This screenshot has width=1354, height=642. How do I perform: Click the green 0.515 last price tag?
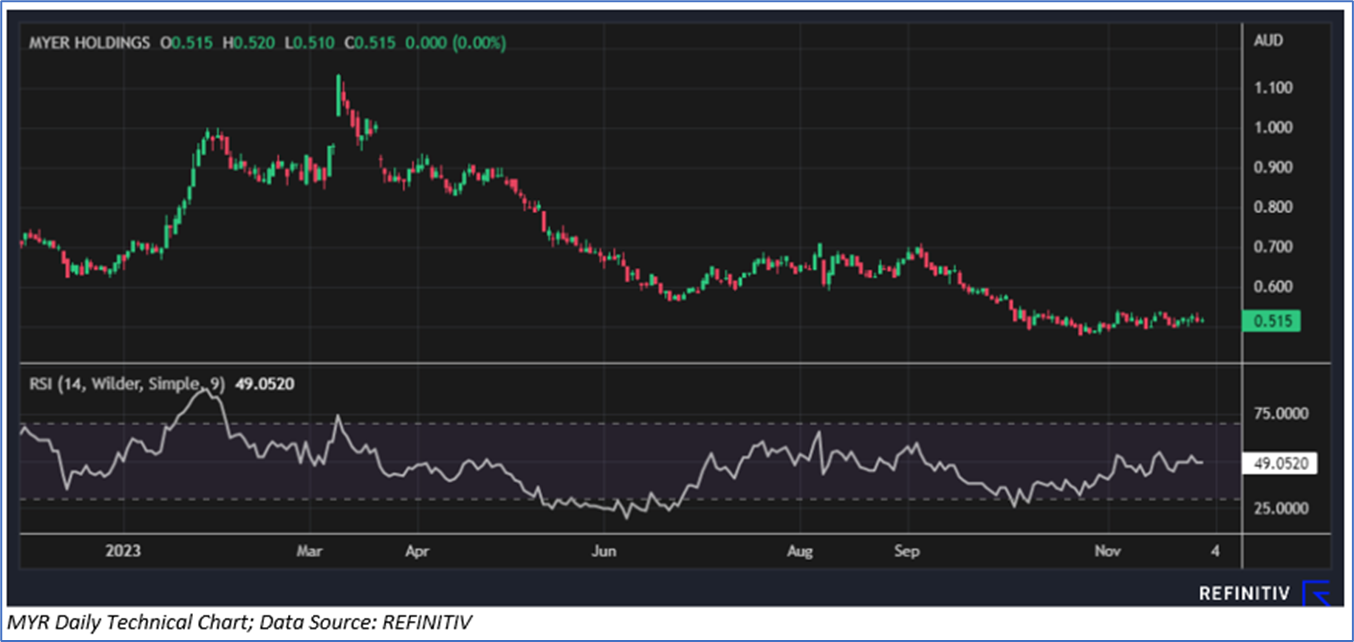[1270, 321]
